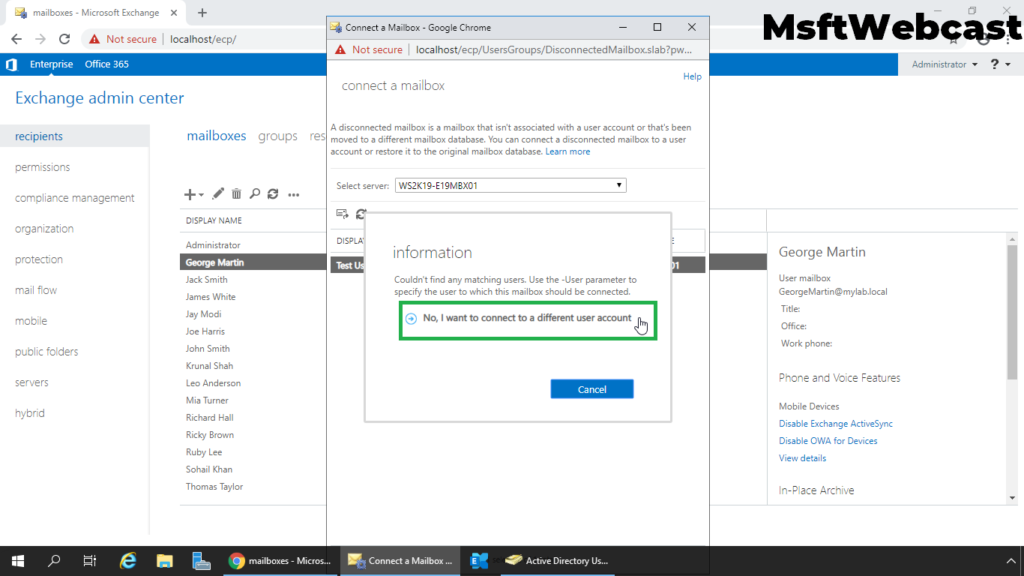Open the servers section in sidebar
1024x576 pixels.
32,382
